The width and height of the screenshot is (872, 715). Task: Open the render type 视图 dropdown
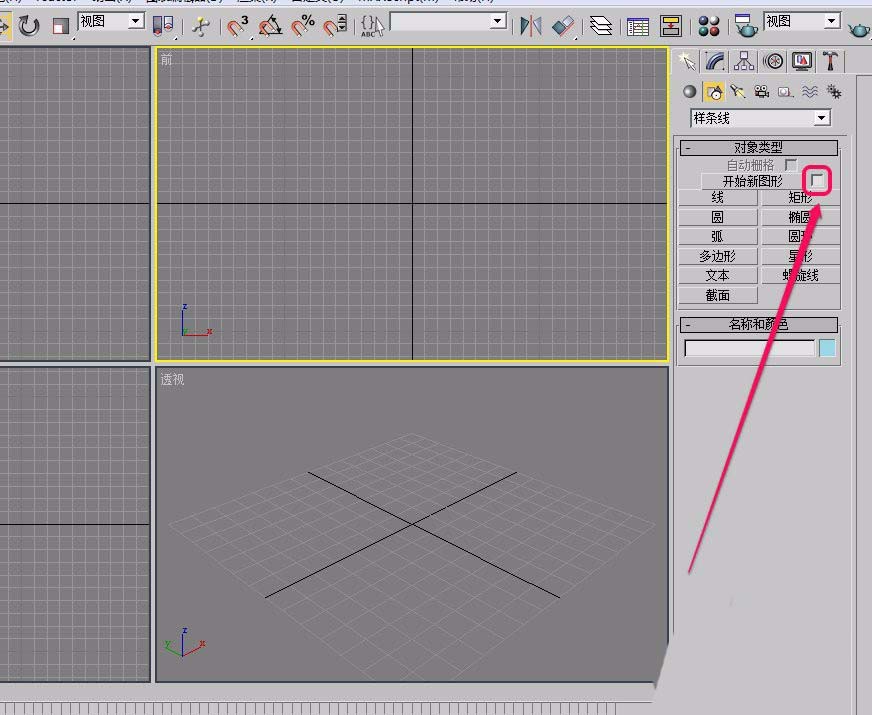(801, 22)
